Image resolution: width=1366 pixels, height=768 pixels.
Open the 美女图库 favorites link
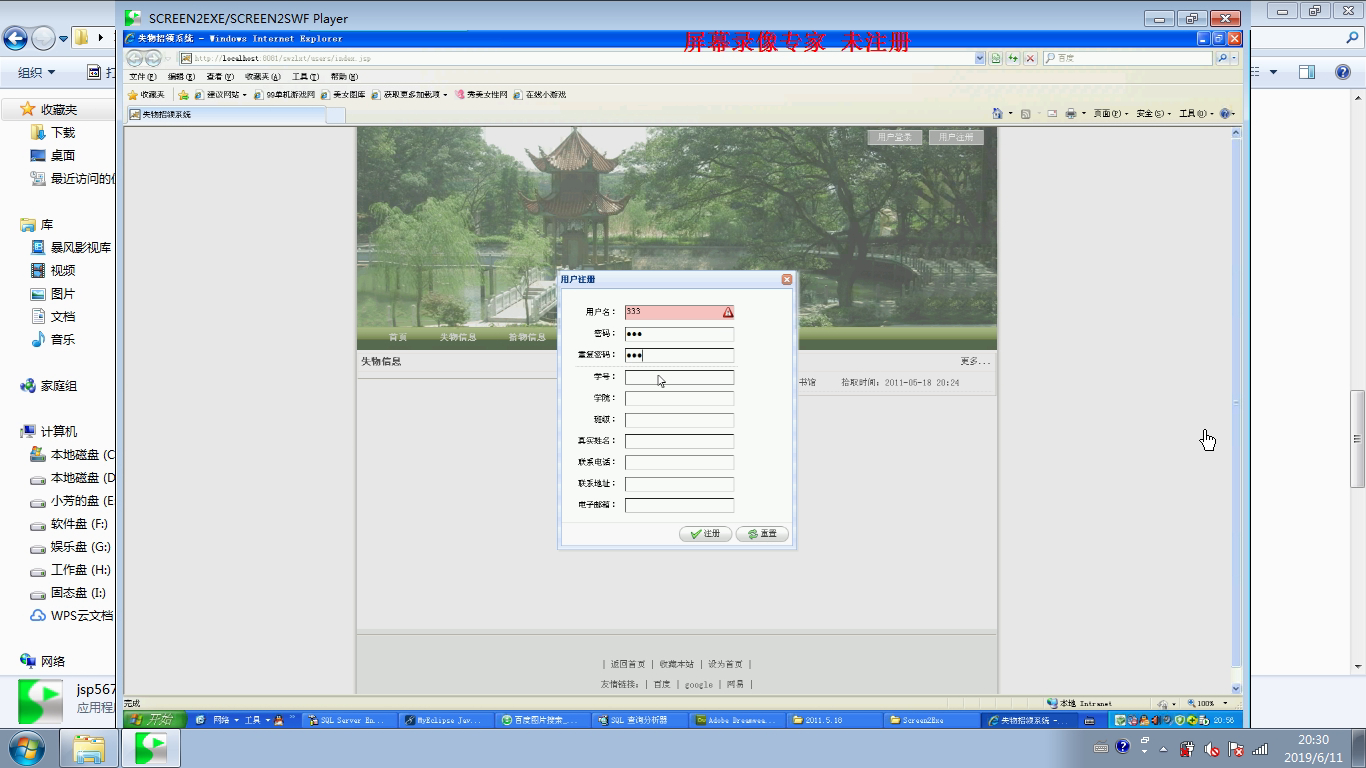[x=343, y=95]
